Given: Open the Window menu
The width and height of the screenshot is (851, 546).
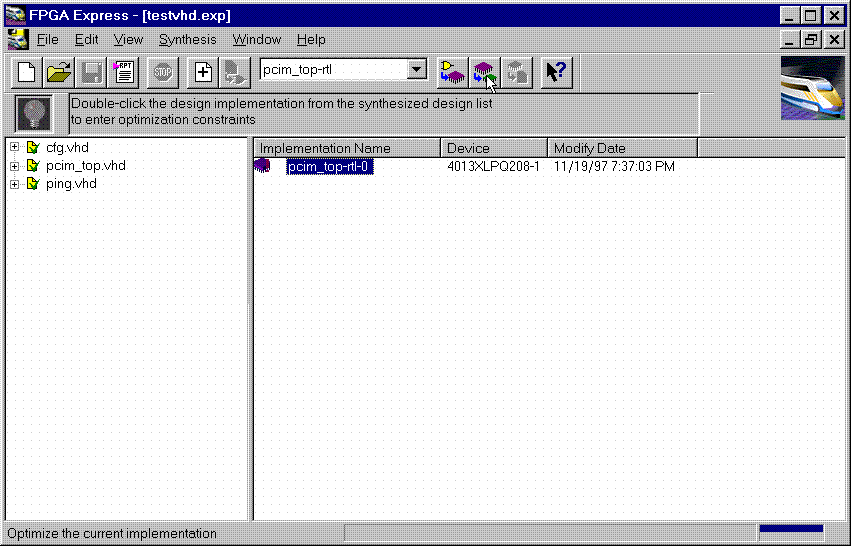Looking at the screenshot, I should pos(256,40).
